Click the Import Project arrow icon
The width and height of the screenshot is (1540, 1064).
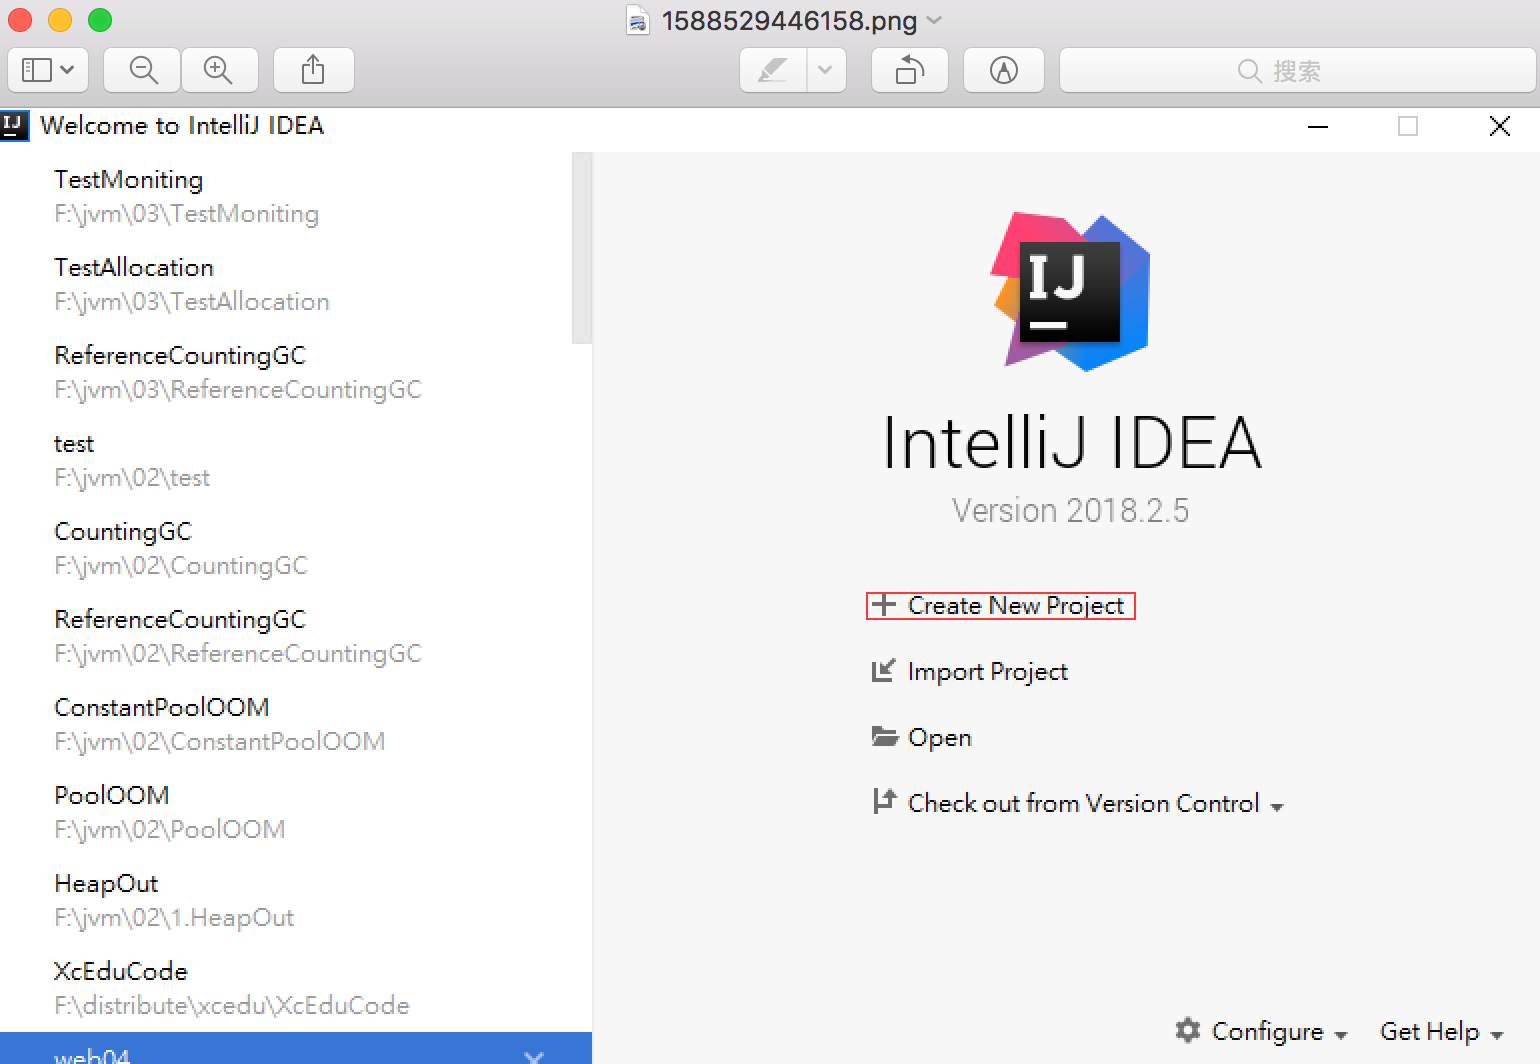[883, 671]
